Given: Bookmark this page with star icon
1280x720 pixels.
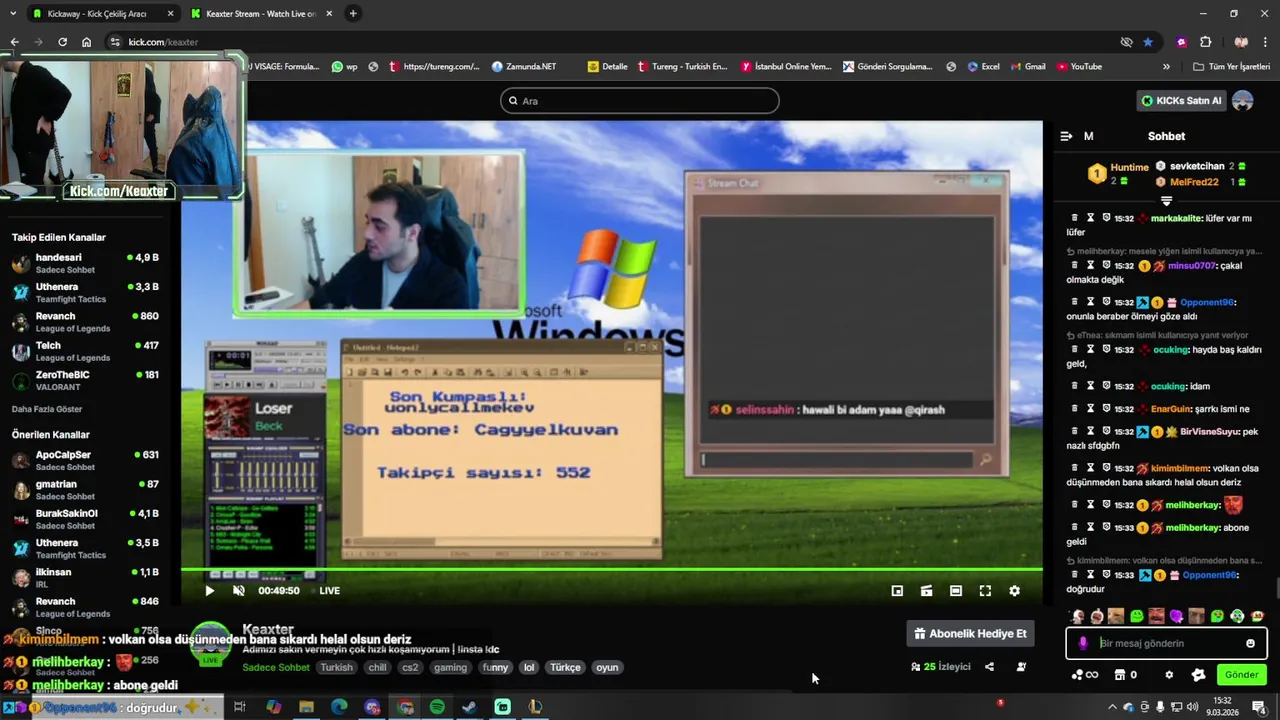Looking at the screenshot, I should 1148,42.
